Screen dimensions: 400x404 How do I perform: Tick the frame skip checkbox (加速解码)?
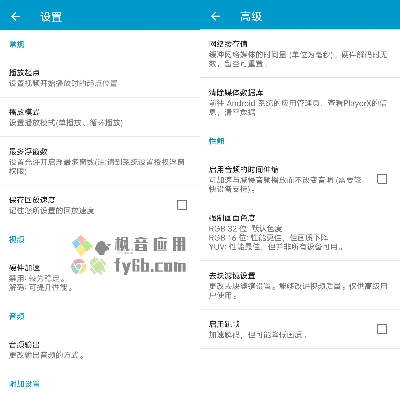click(382, 329)
